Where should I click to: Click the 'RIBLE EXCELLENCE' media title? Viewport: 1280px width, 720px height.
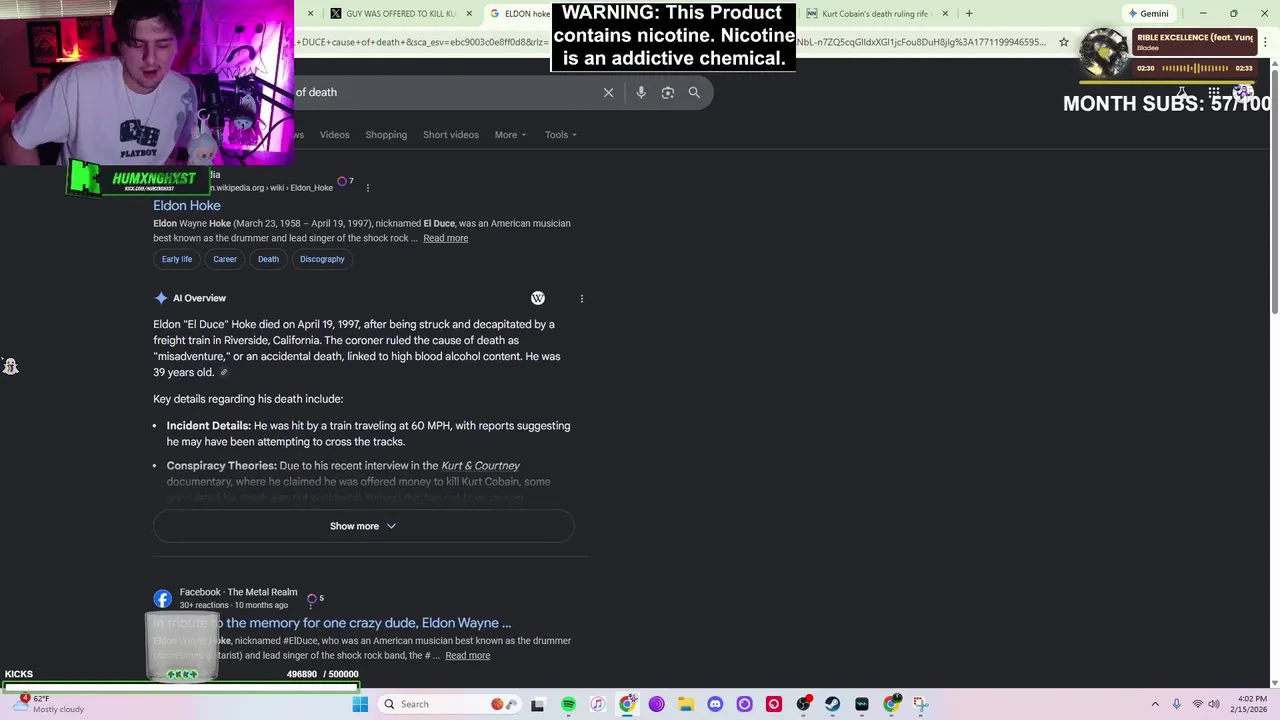click(1194, 38)
